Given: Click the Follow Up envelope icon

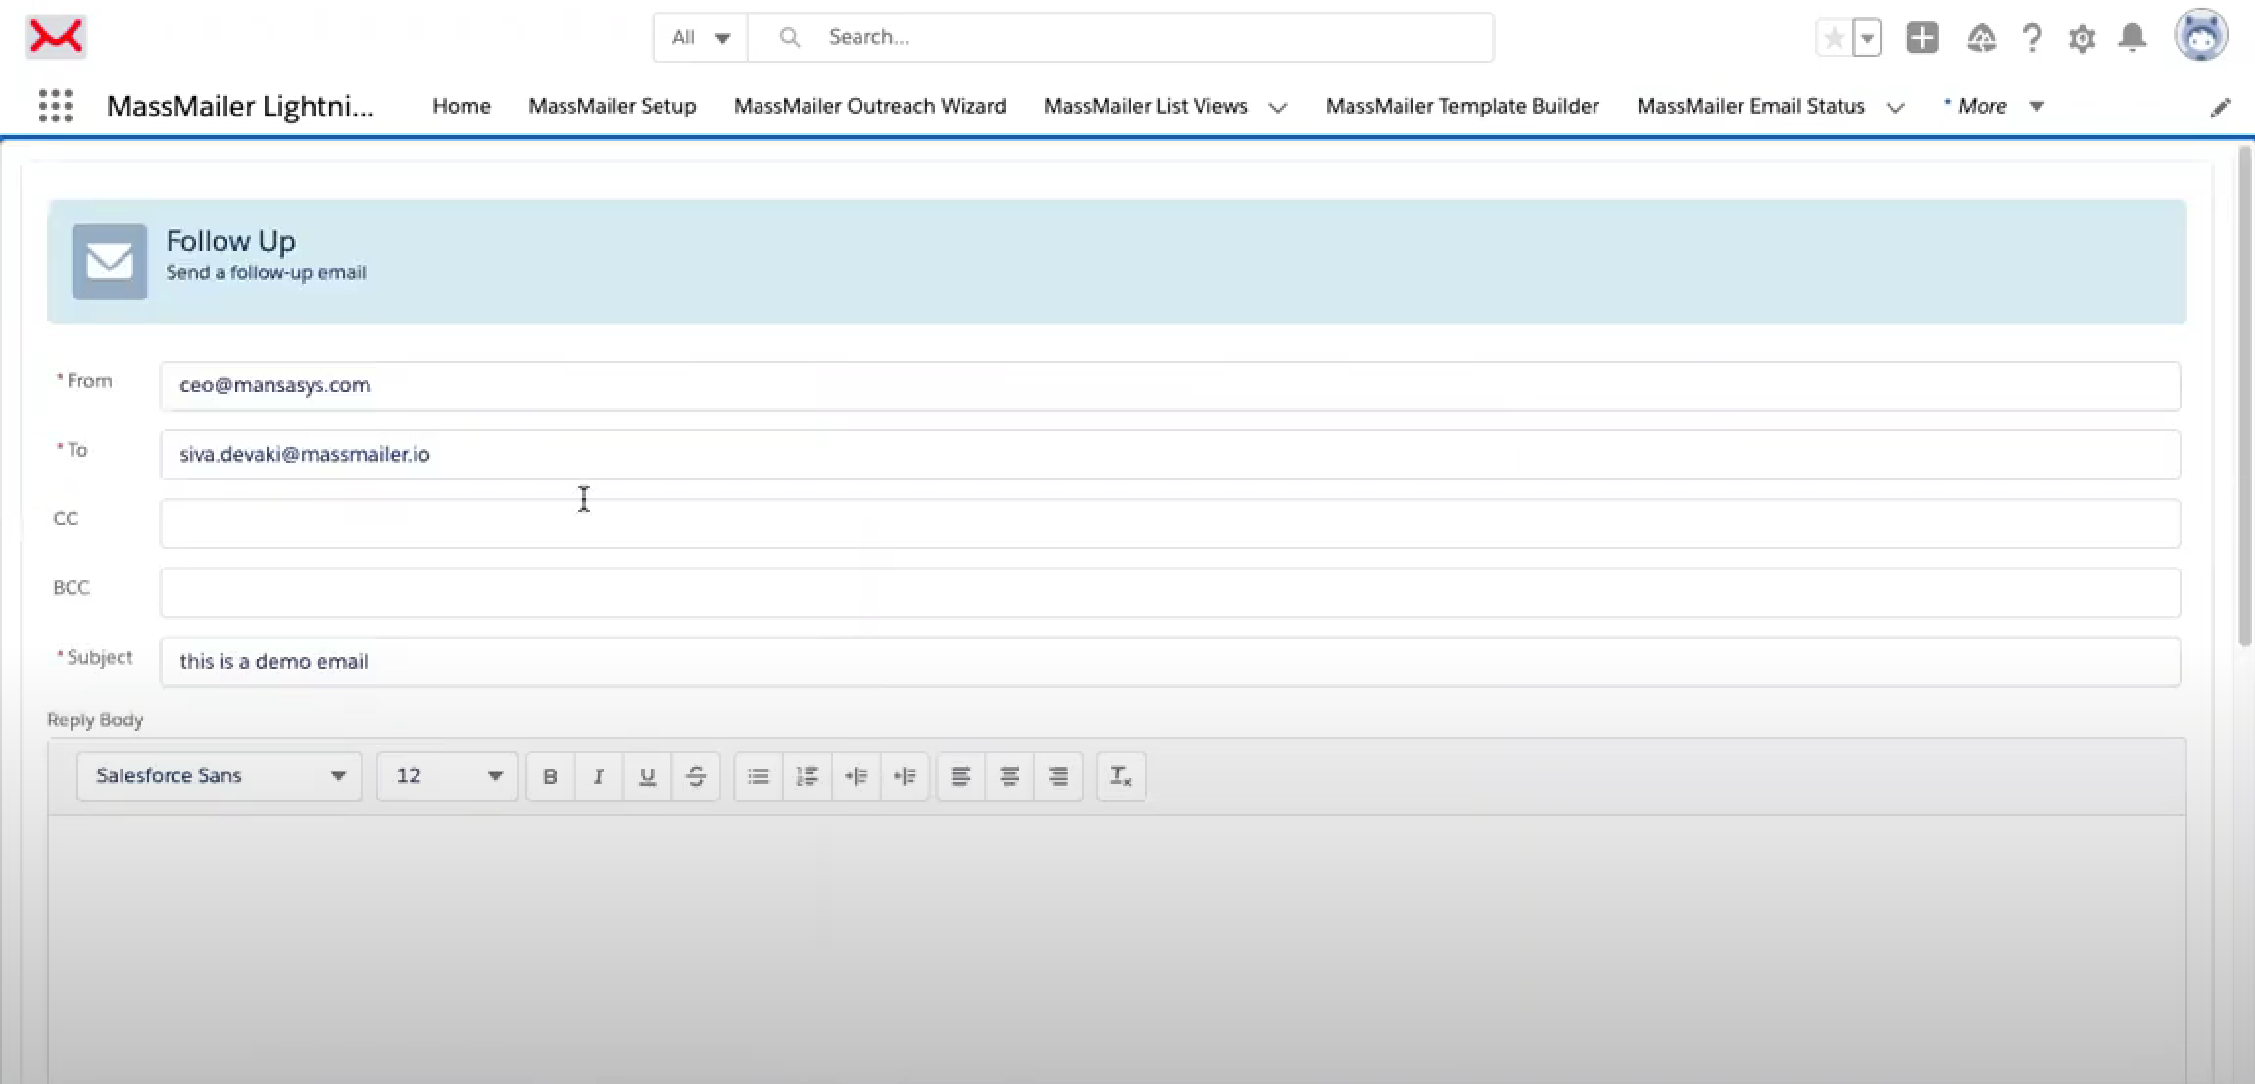Looking at the screenshot, I should (110, 261).
